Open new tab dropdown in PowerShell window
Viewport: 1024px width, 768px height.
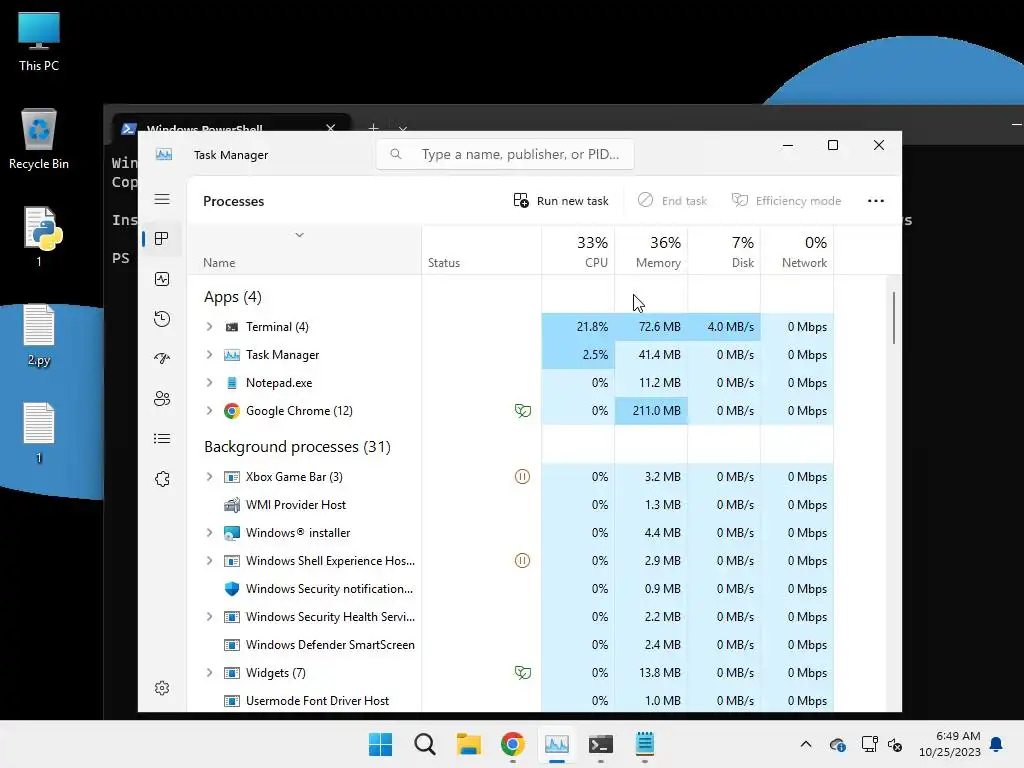click(403, 129)
